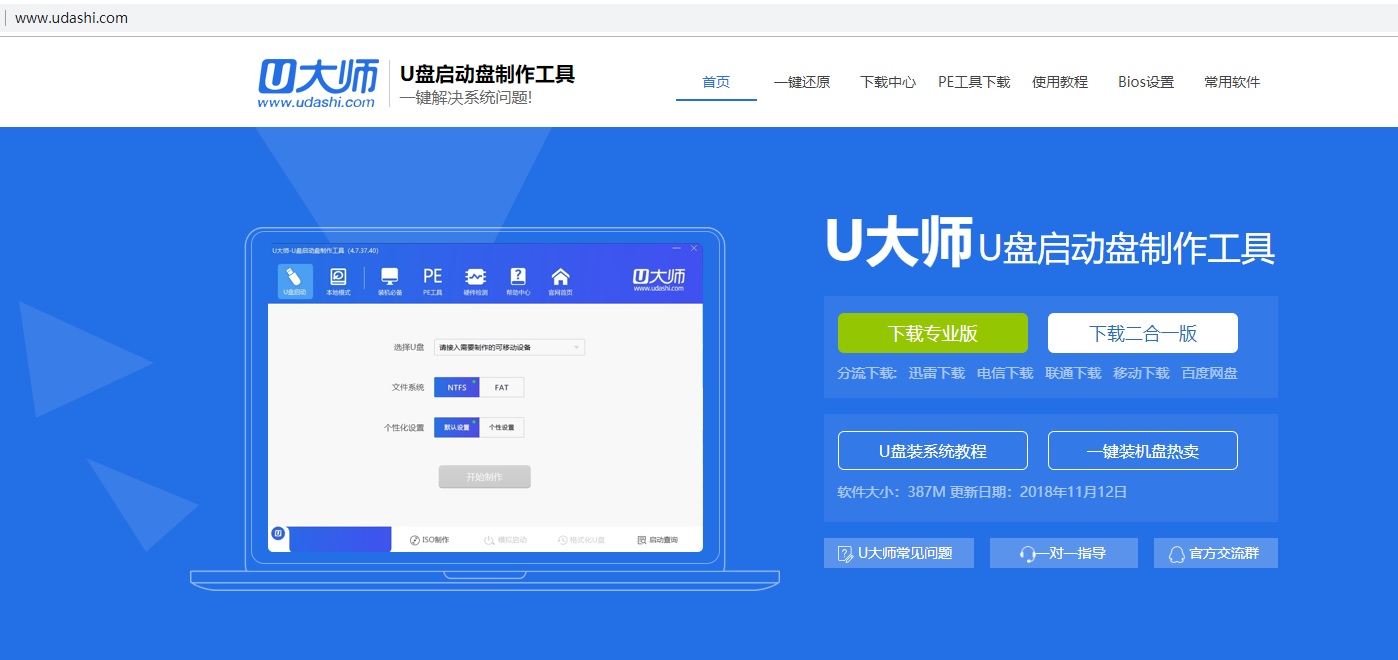Click the green 下载专业版 button
1398x660 pixels.
[932, 333]
